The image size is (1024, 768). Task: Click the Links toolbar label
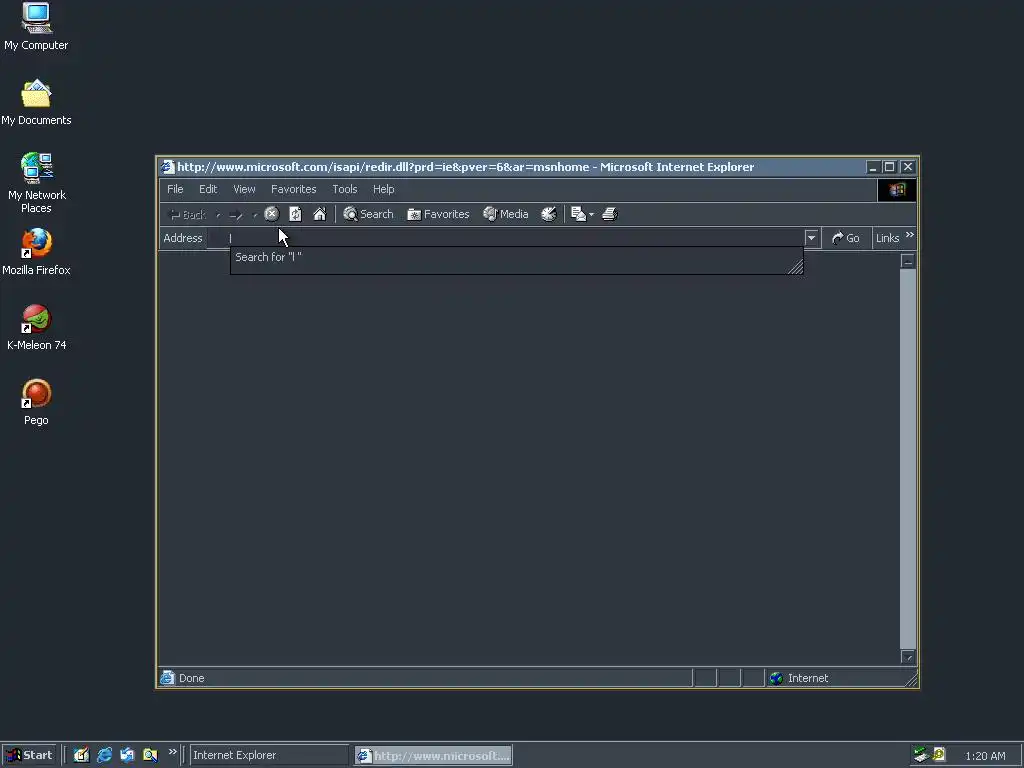pyautogui.click(x=888, y=238)
